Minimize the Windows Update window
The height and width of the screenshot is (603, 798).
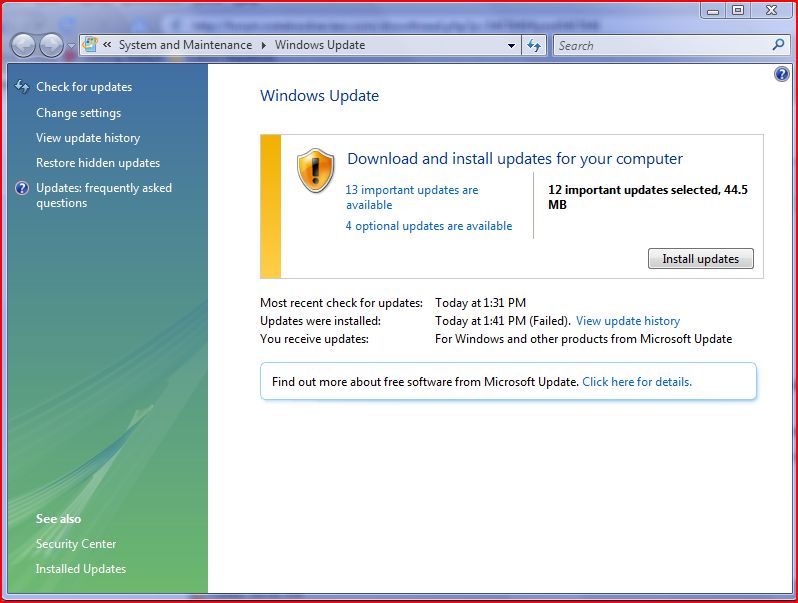[x=713, y=10]
